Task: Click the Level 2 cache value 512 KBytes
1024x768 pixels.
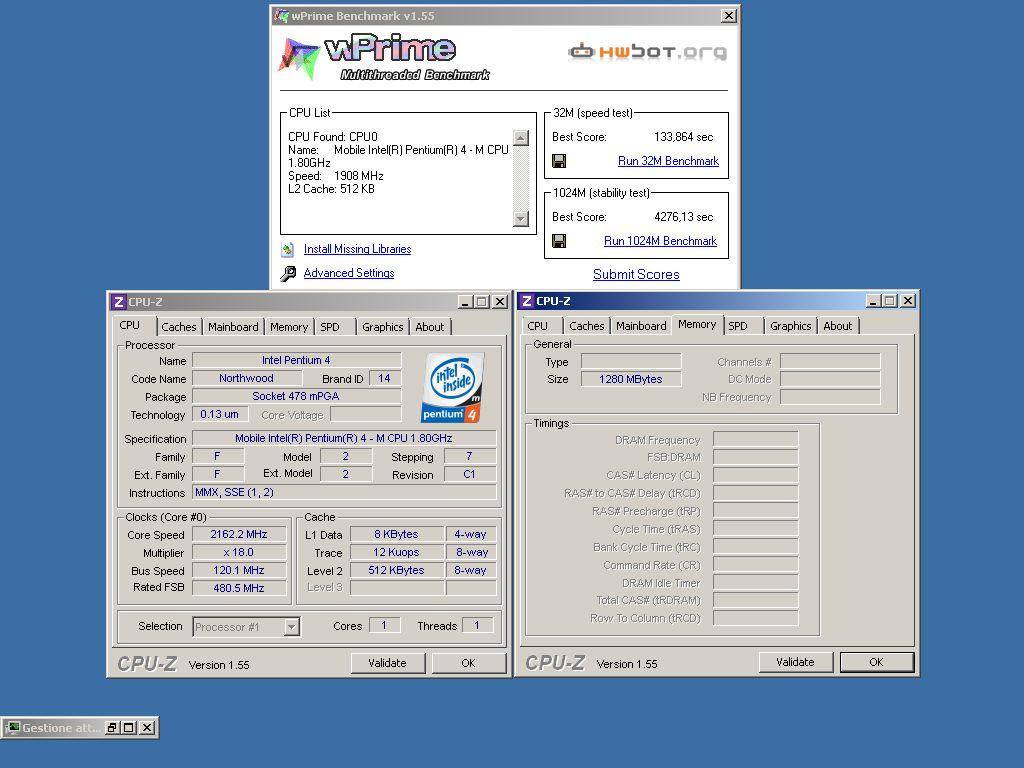Action: point(397,571)
